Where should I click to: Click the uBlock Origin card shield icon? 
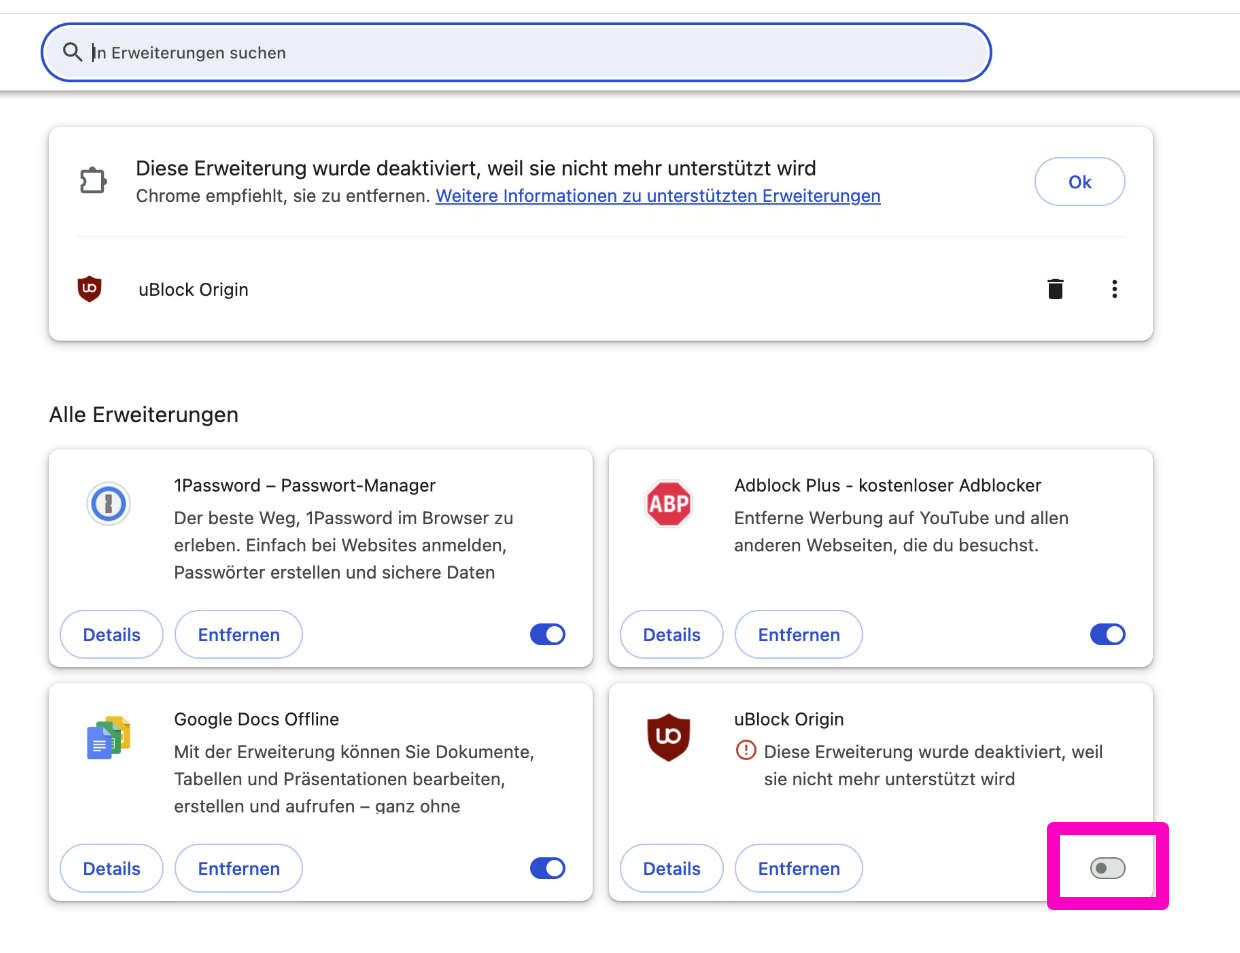pos(669,738)
